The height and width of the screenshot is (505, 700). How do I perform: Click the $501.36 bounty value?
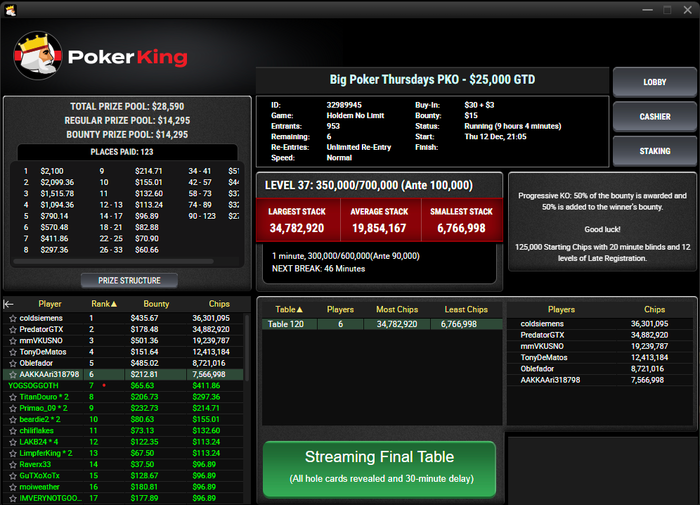[144, 341]
